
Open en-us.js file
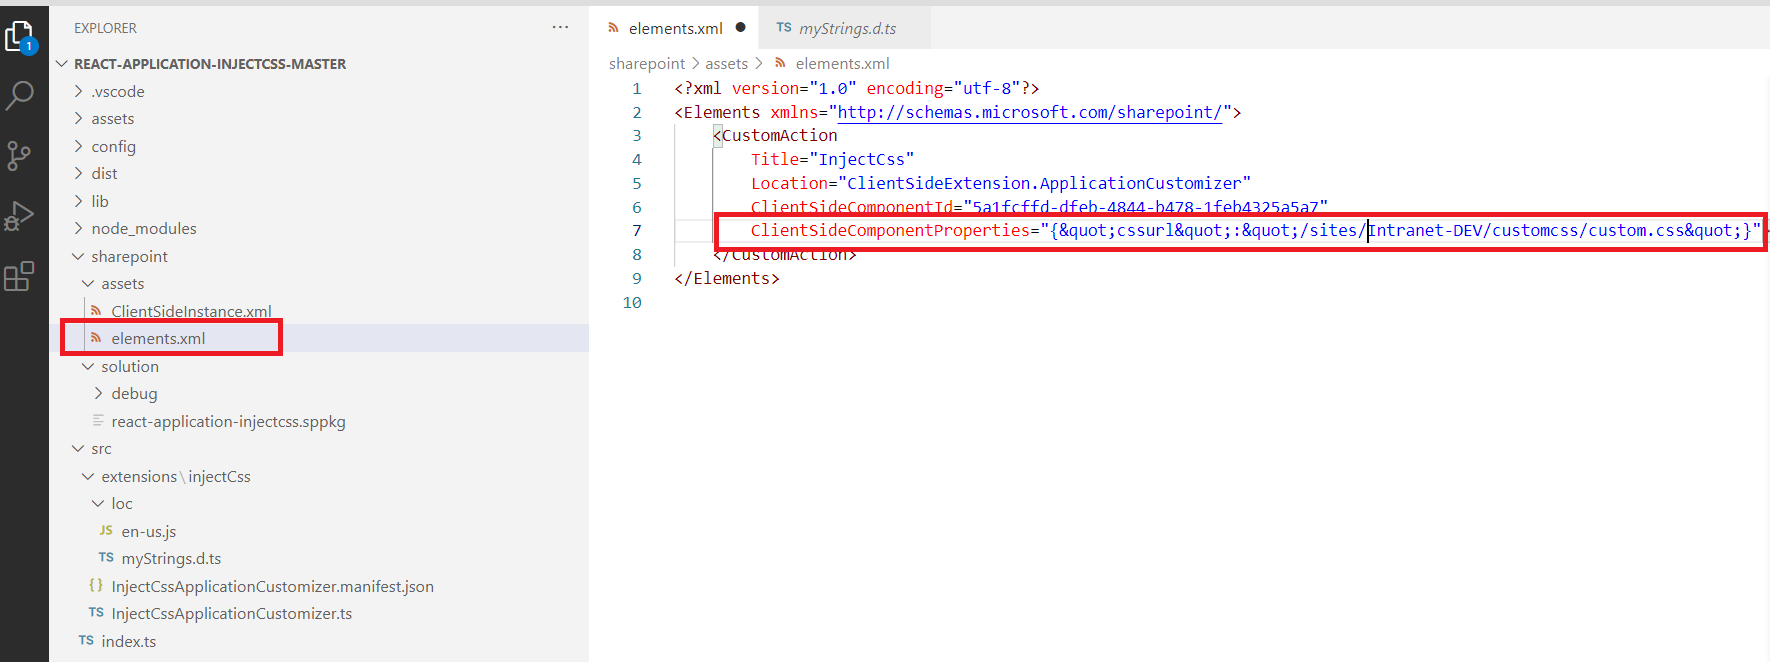pyautogui.click(x=149, y=532)
